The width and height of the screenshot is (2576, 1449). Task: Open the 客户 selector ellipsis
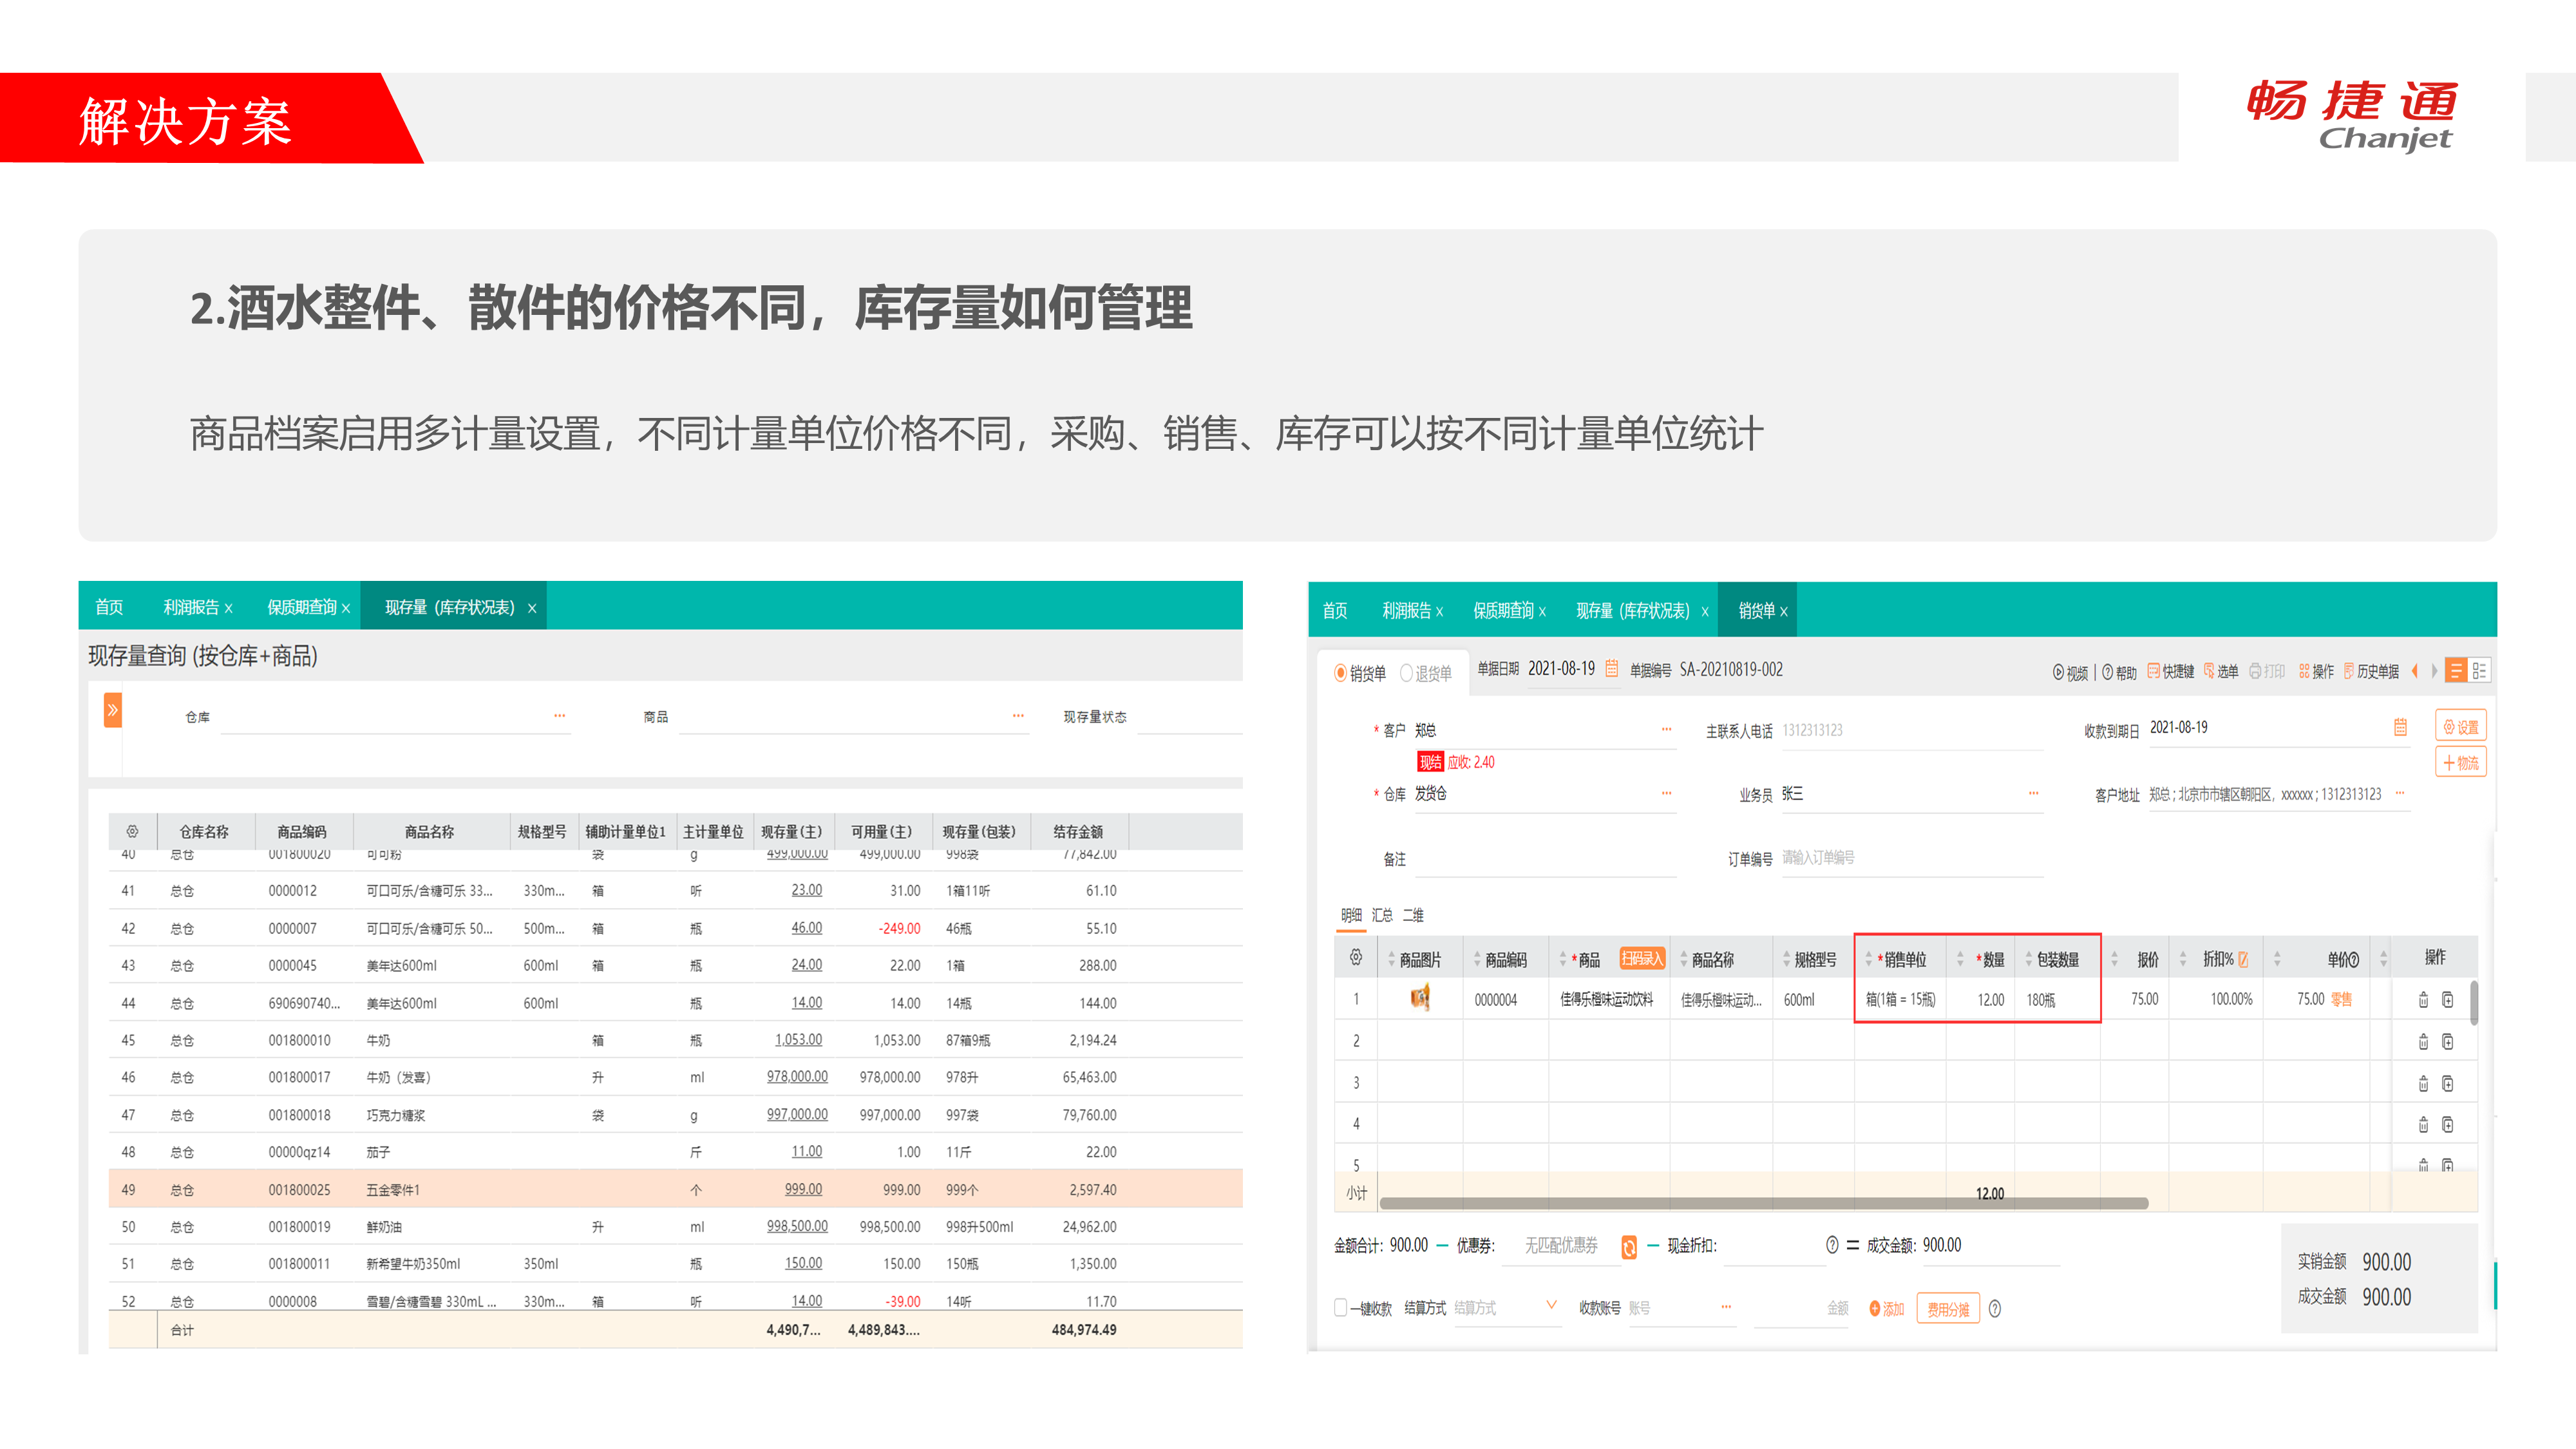(x=1666, y=729)
